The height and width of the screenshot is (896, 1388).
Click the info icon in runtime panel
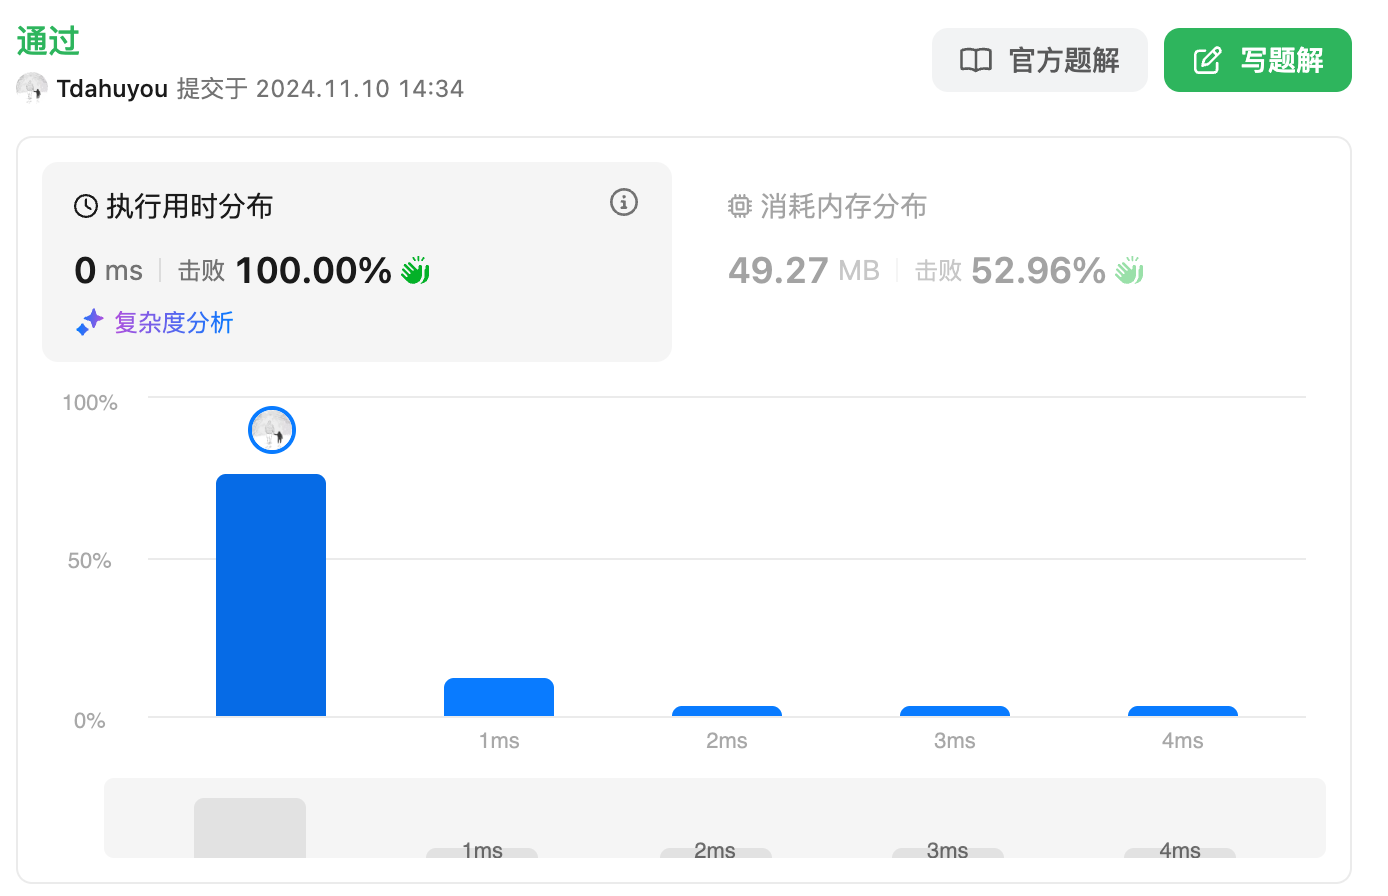[x=624, y=203]
